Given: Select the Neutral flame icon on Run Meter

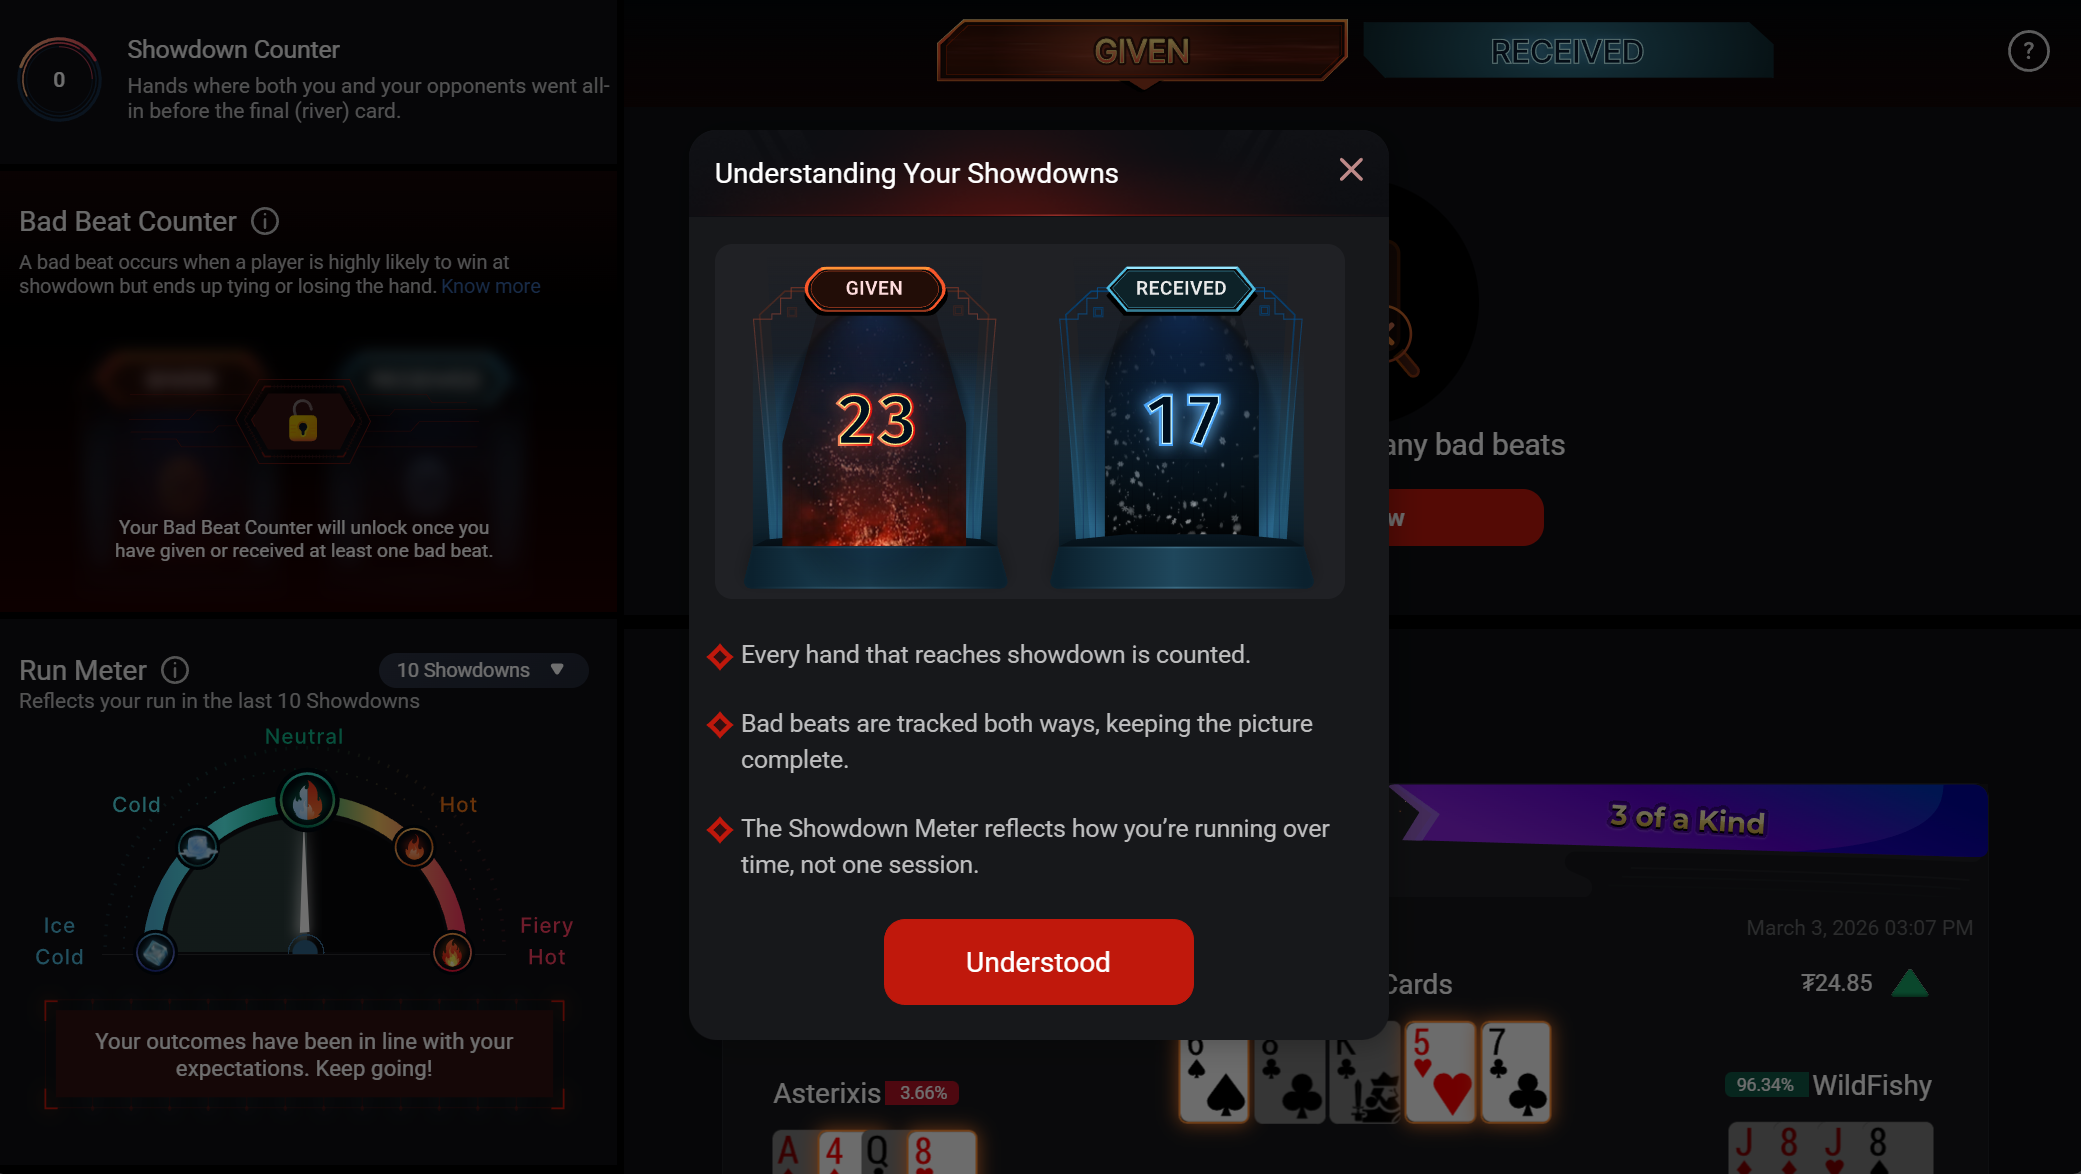Looking at the screenshot, I should point(307,800).
